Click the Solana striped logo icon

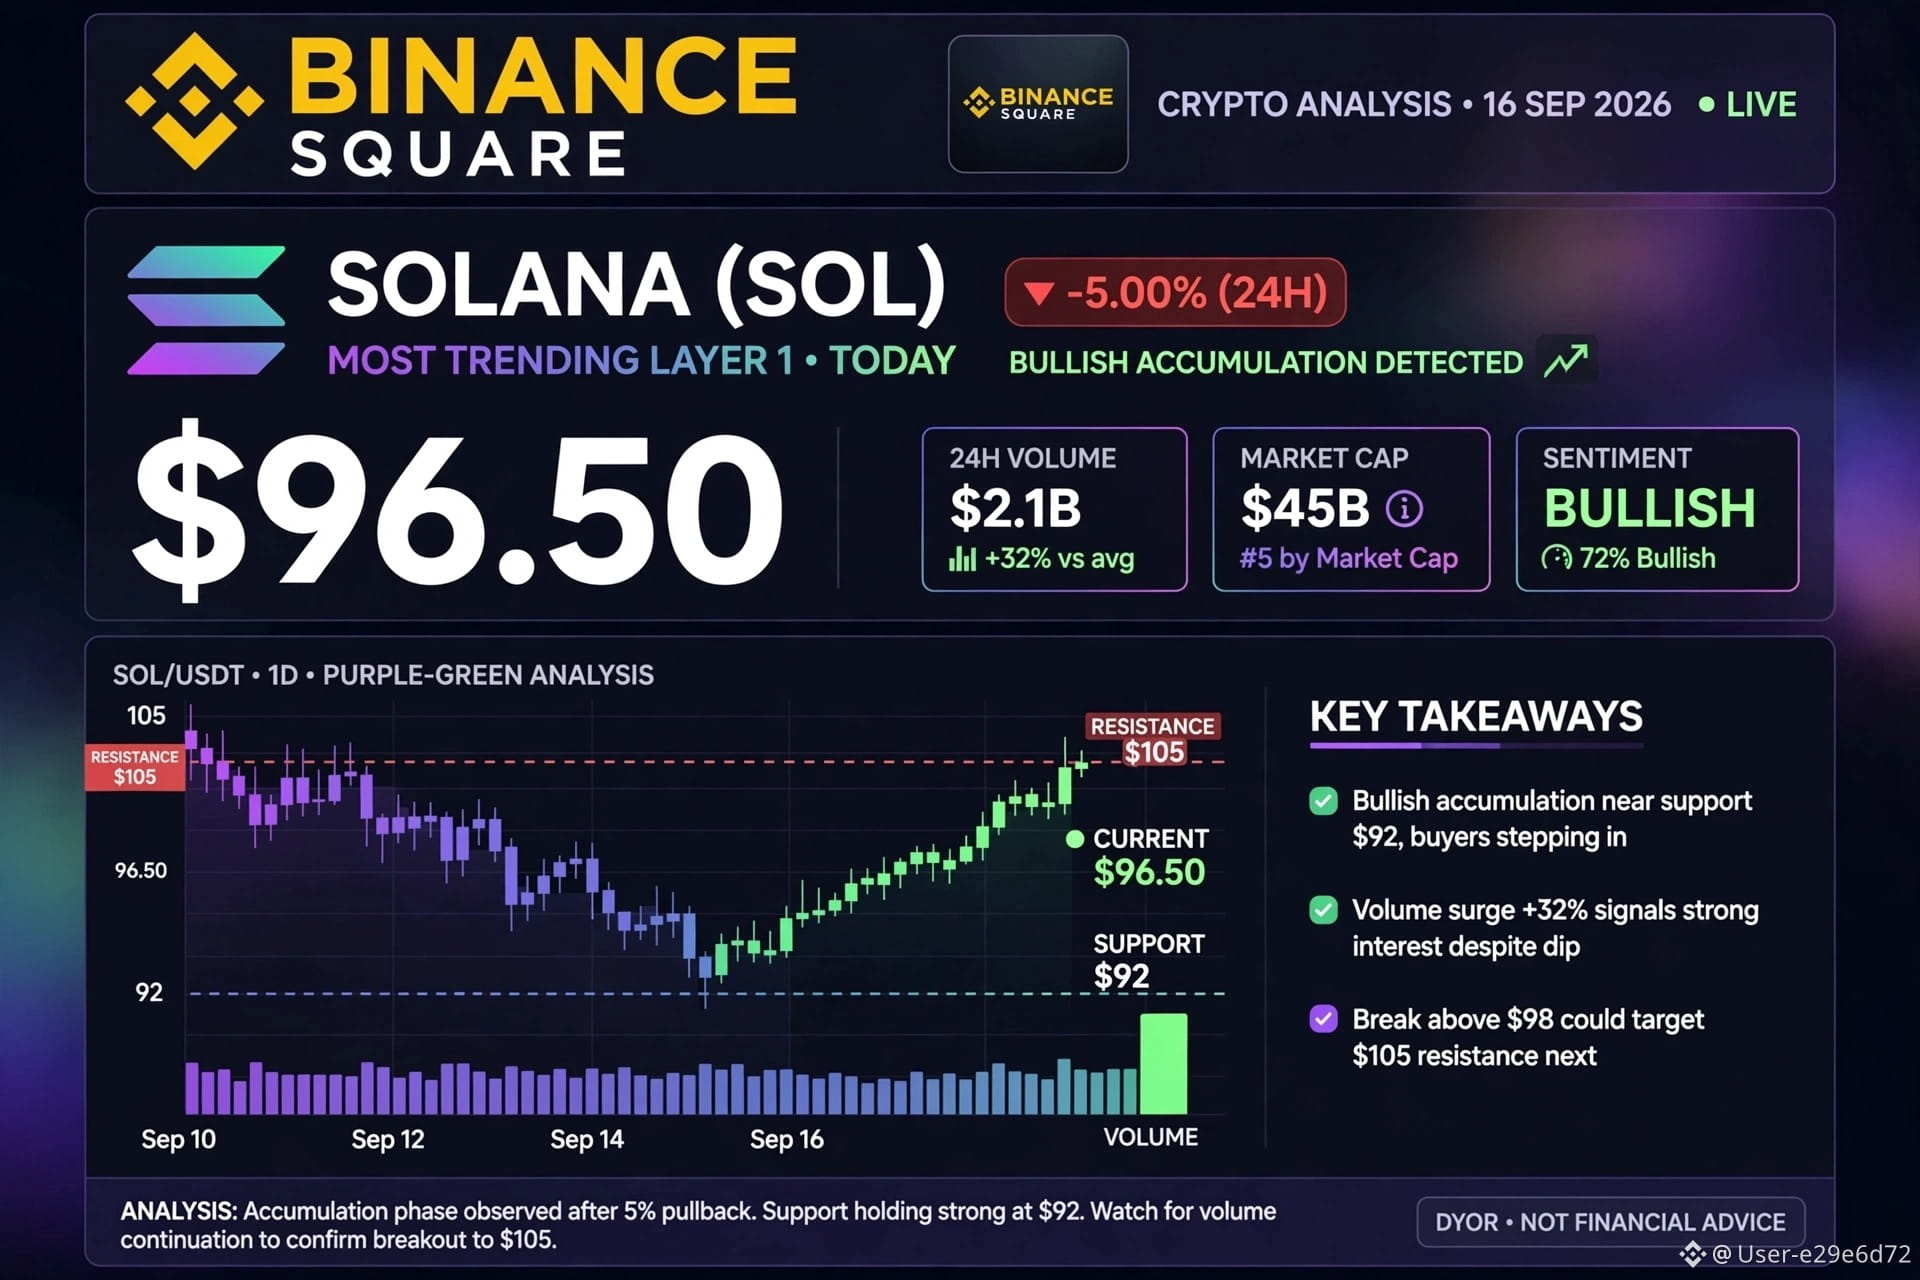[206, 310]
